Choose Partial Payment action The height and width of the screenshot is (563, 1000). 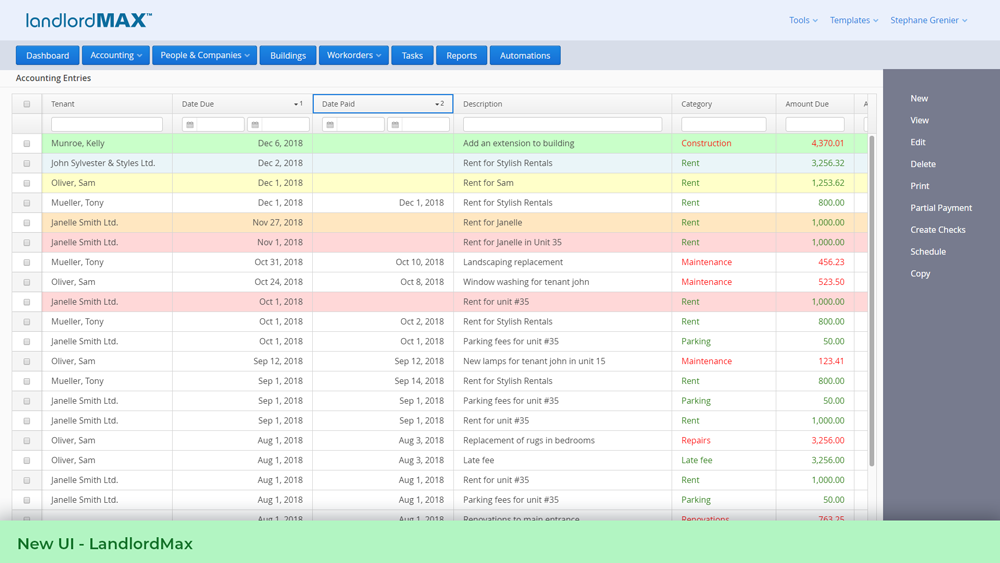click(941, 208)
